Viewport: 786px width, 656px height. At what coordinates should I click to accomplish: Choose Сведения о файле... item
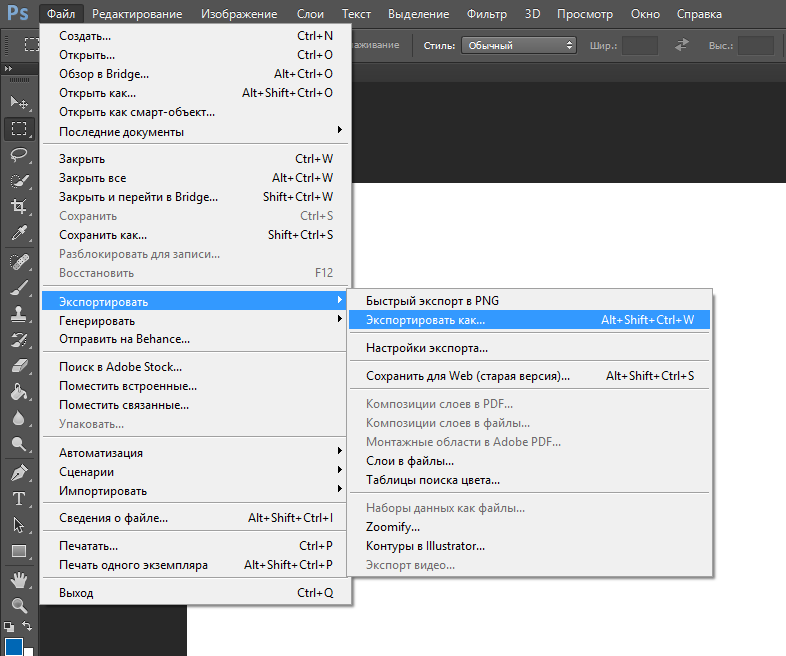tap(193, 518)
